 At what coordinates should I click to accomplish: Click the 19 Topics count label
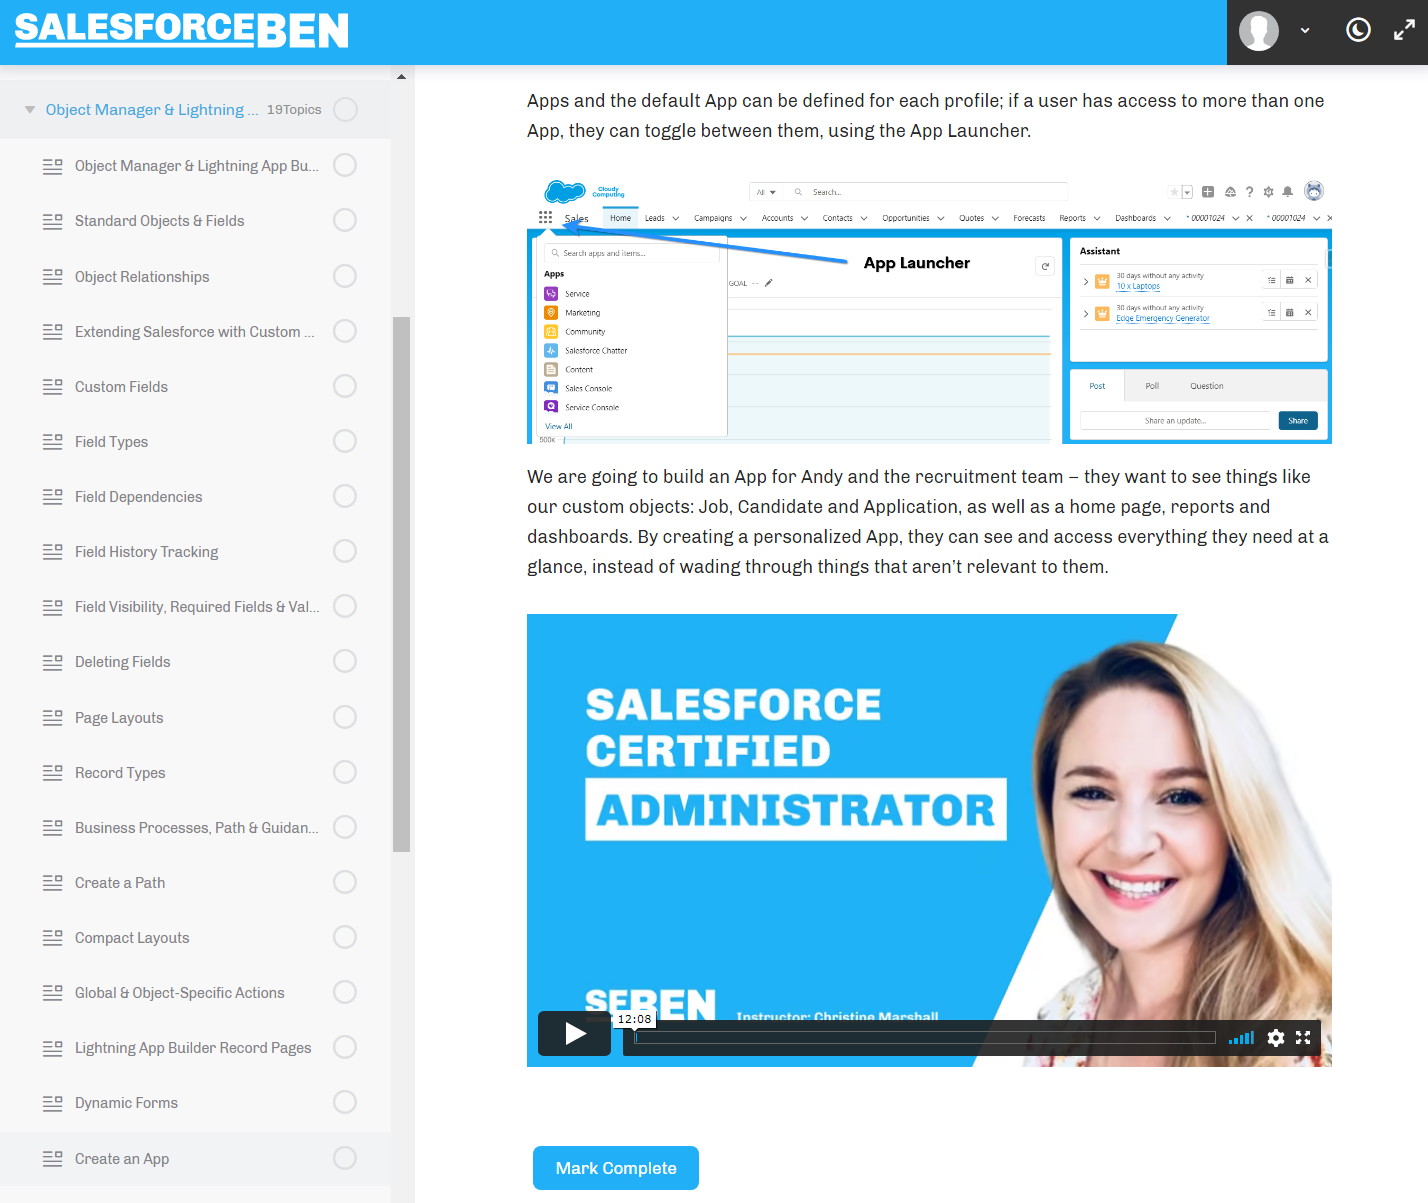click(294, 110)
